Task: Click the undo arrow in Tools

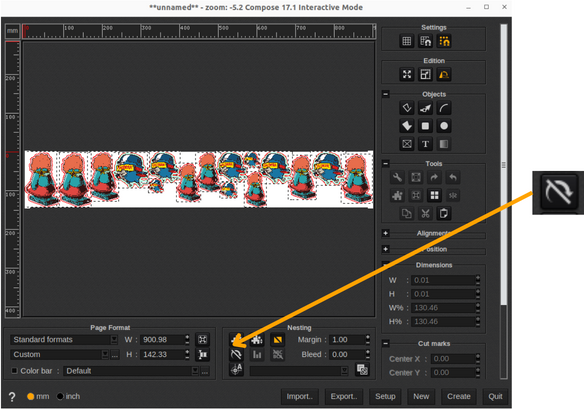Action: coord(453,177)
